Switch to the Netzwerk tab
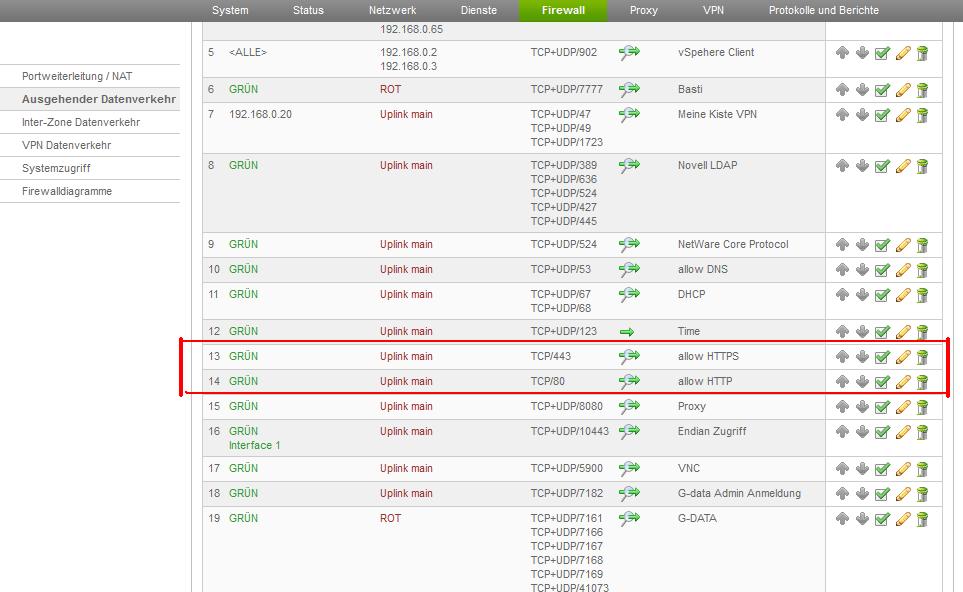 (392, 10)
